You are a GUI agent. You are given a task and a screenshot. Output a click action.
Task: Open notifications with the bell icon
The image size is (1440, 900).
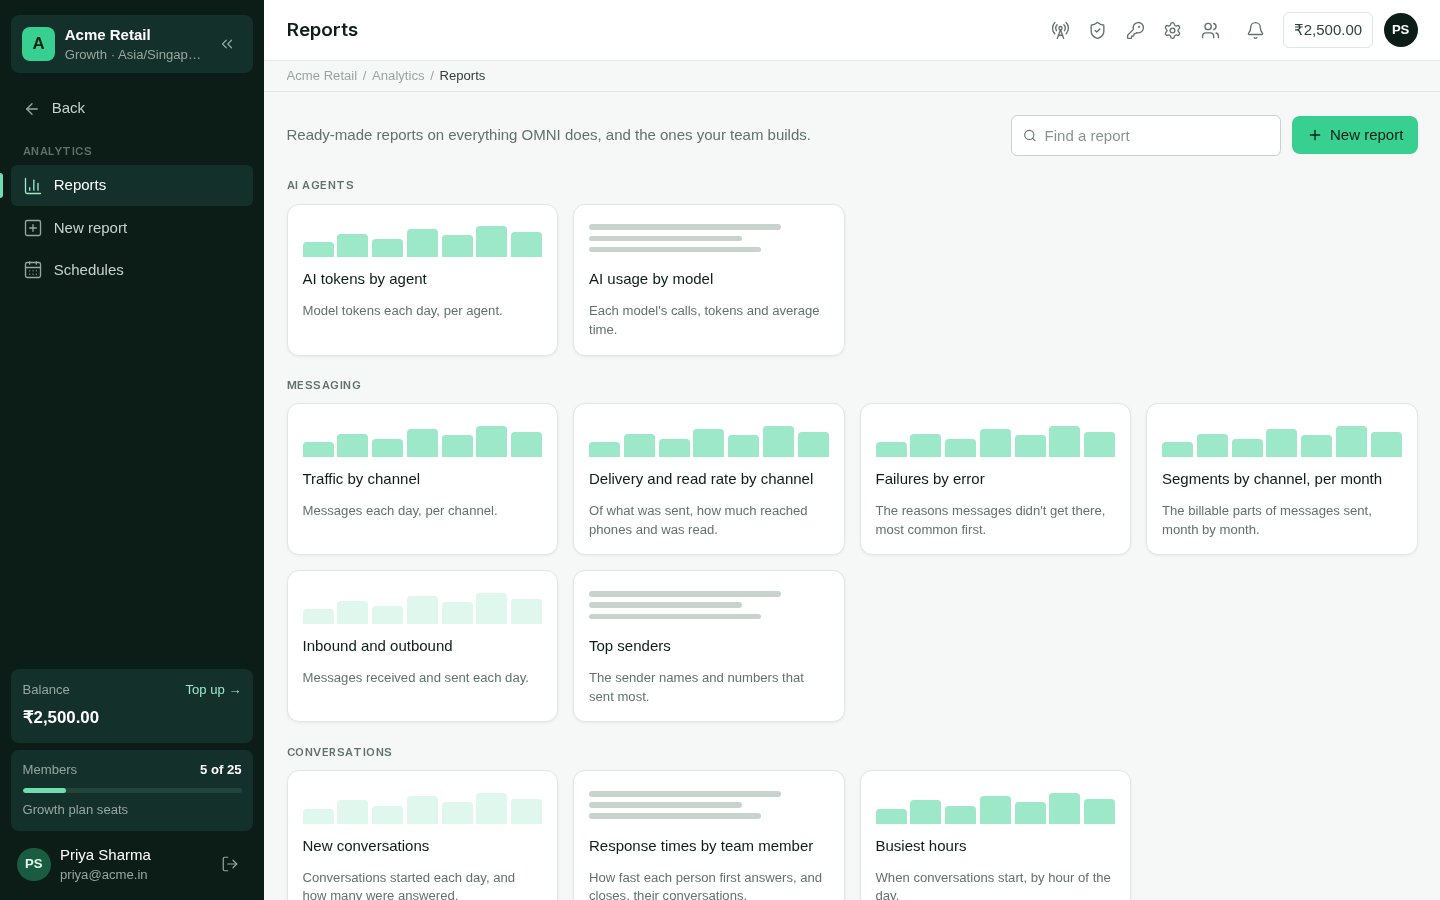point(1255,30)
